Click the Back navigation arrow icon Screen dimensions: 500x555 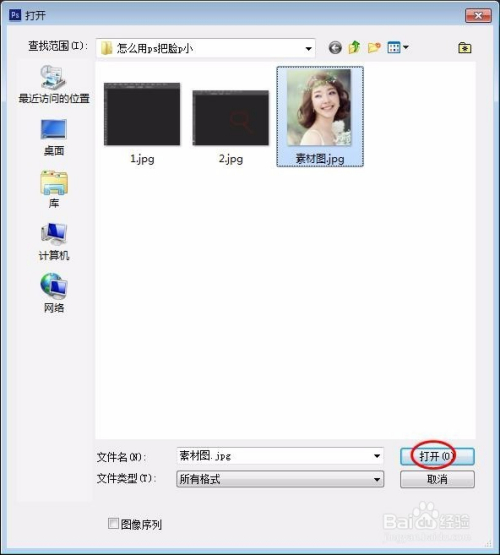(335, 47)
